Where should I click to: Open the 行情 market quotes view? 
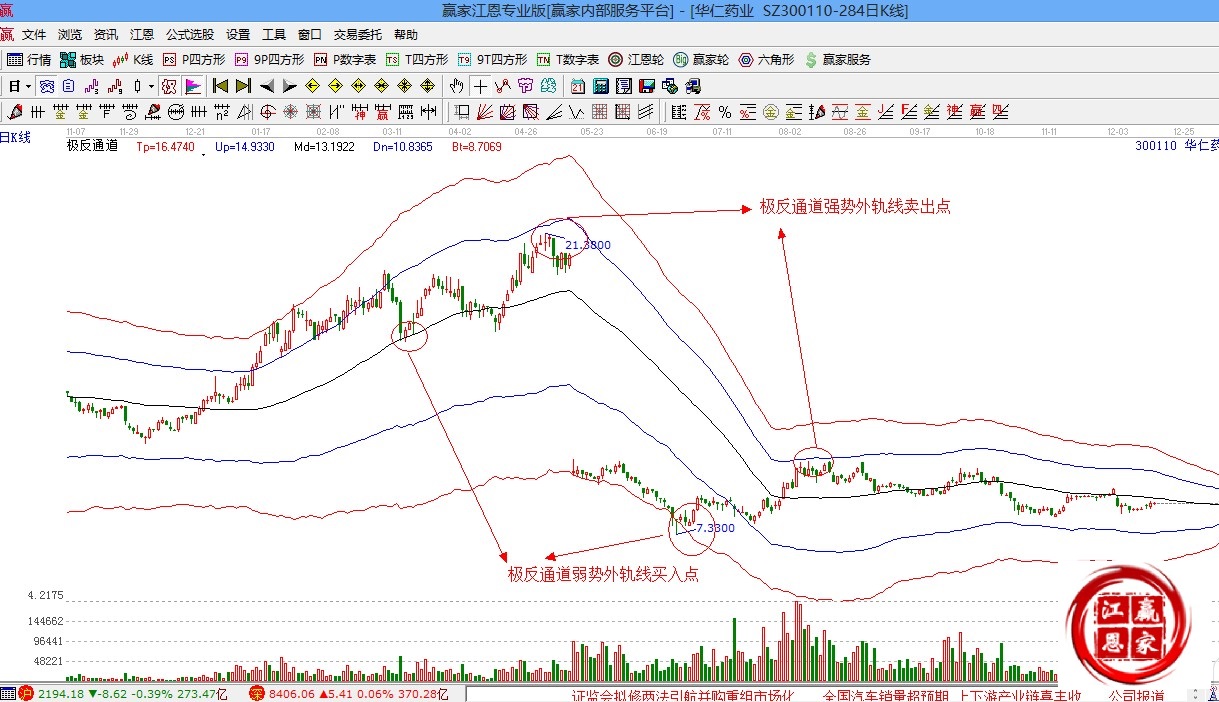[x=29, y=60]
